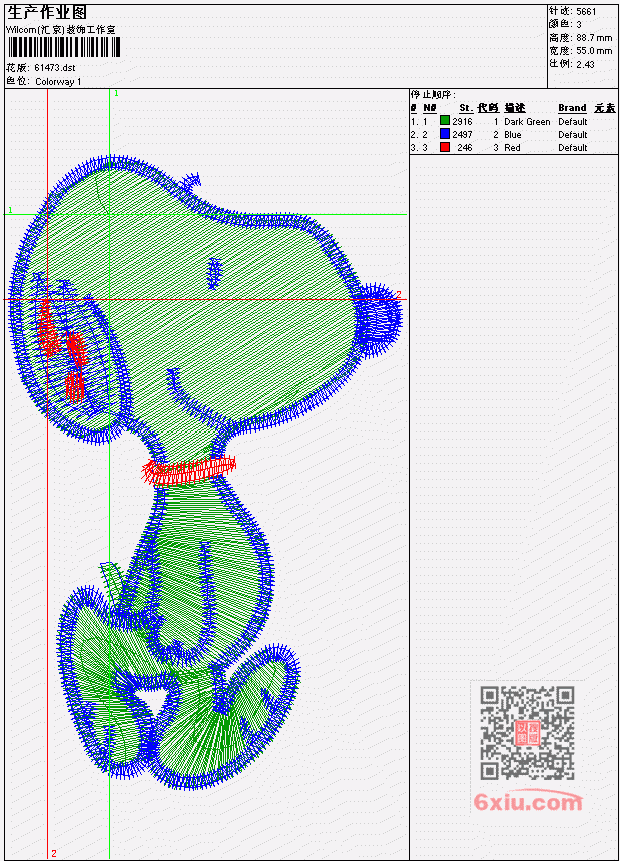This screenshot has width=620, height=861.
Task: Click green marker 1 at the left of the horizontal guide
Action: (x=10, y=210)
